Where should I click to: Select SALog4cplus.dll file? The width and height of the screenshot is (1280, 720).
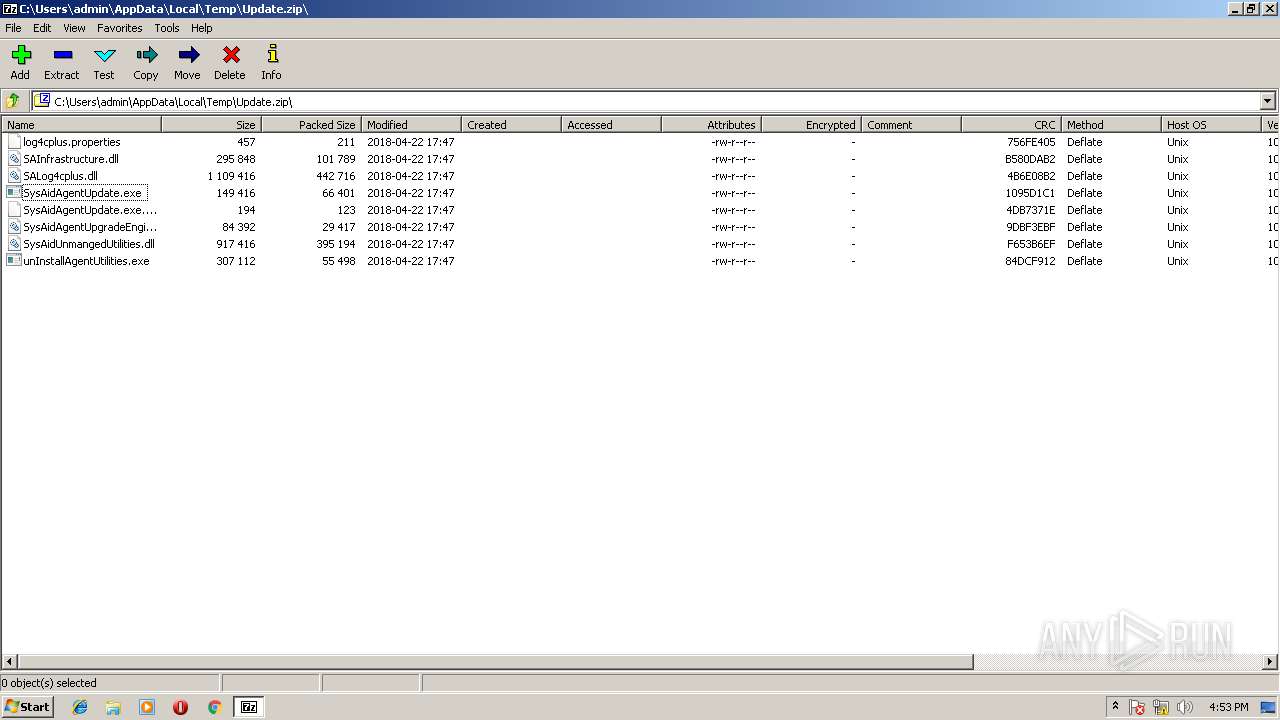[60, 176]
